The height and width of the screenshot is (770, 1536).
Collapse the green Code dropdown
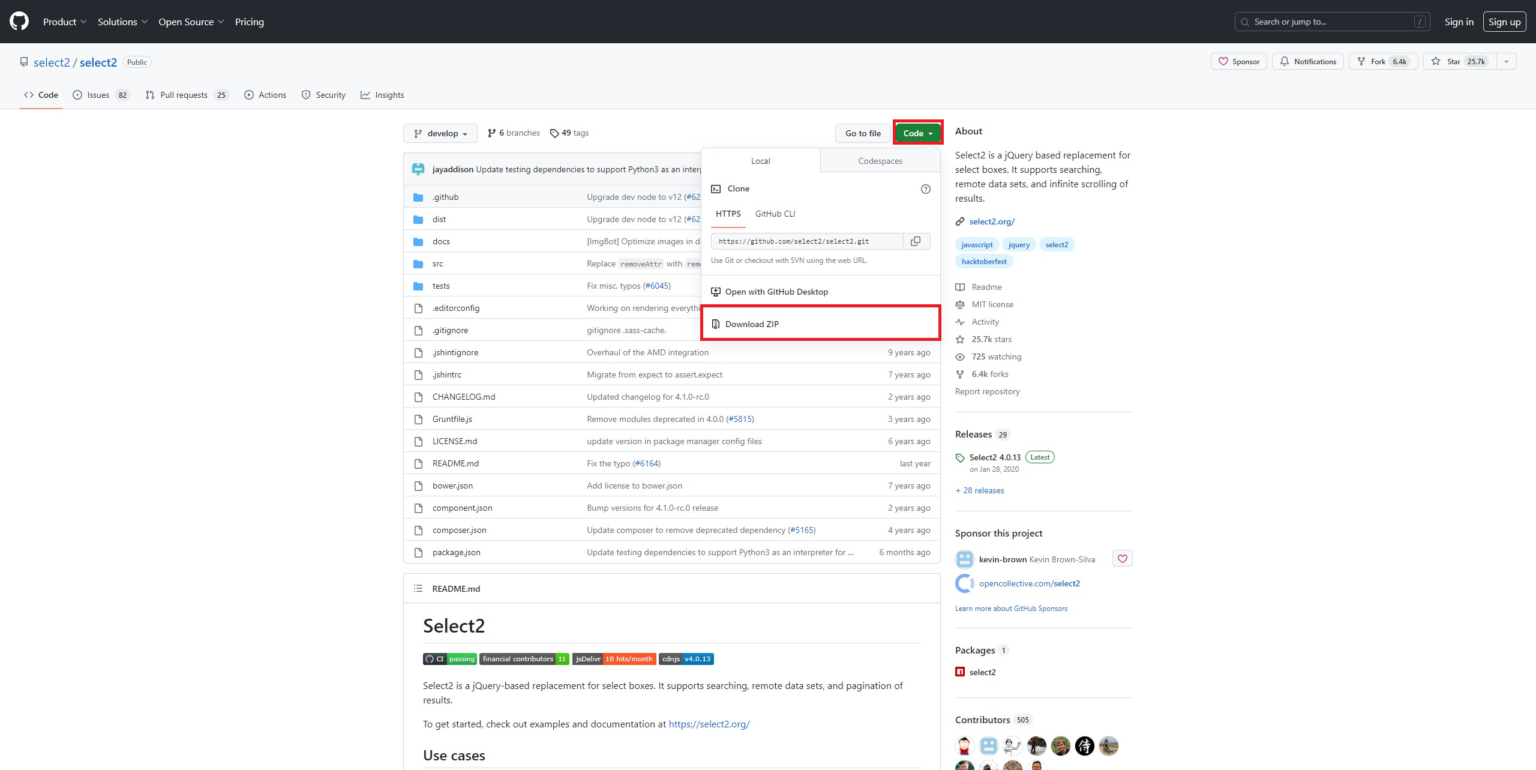(x=916, y=132)
